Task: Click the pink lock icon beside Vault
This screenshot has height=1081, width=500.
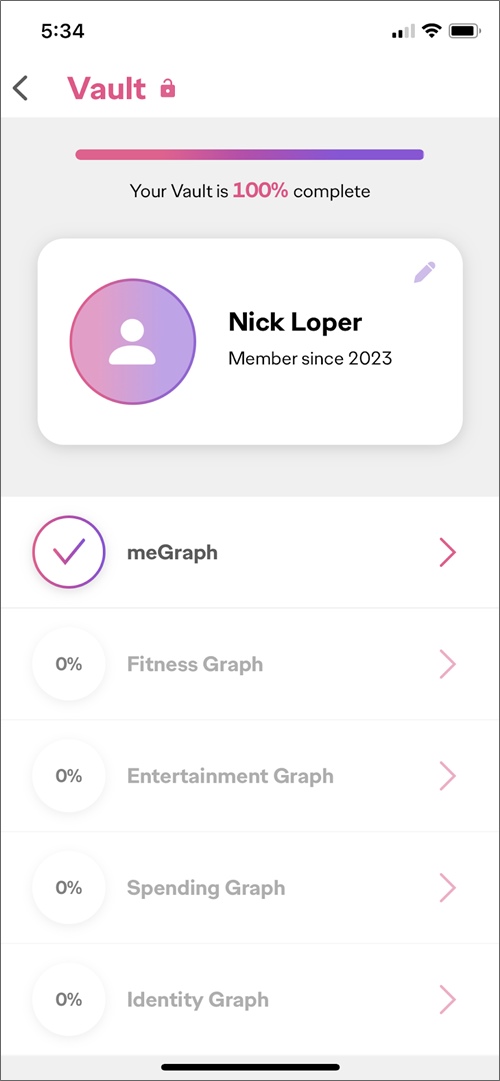Action: 168,88
